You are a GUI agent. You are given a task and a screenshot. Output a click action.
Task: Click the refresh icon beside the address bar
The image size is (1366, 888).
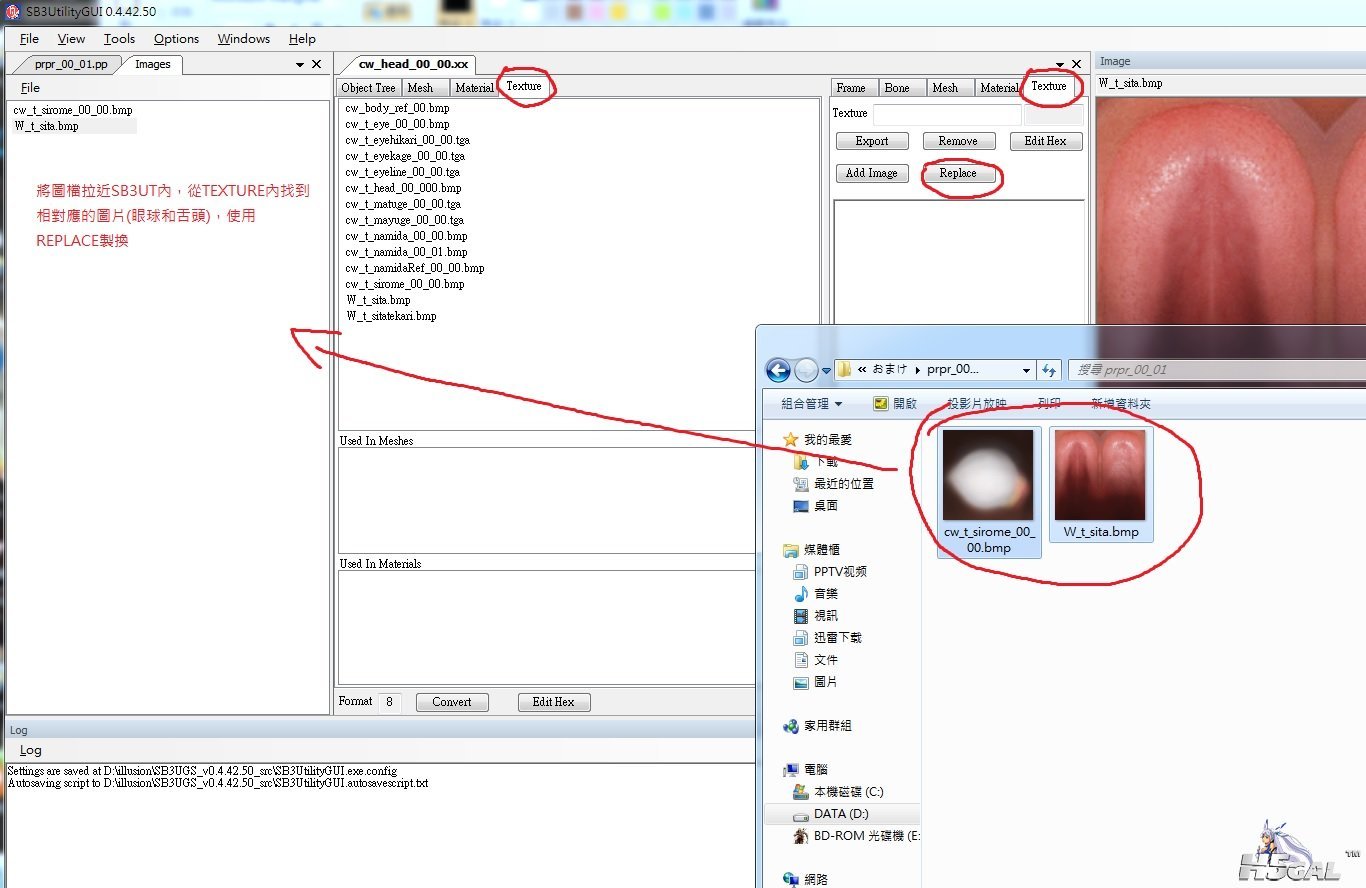click(1049, 370)
